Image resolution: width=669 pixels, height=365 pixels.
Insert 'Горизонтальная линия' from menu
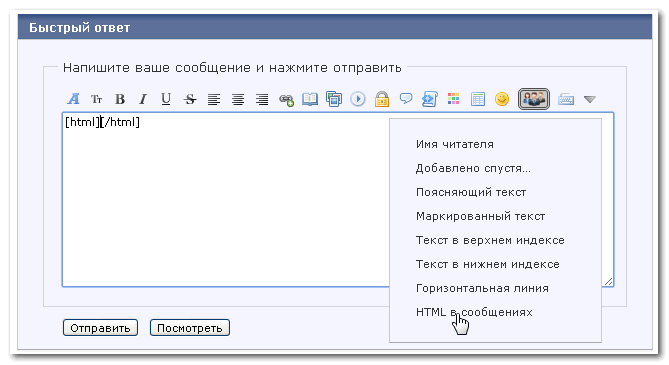482,288
